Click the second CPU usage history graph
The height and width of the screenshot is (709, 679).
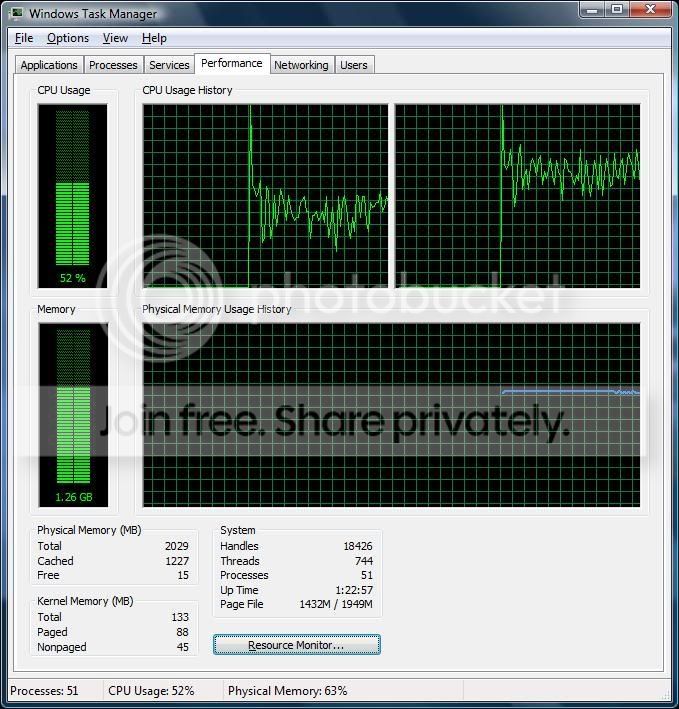pyautogui.click(x=518, y=196)
